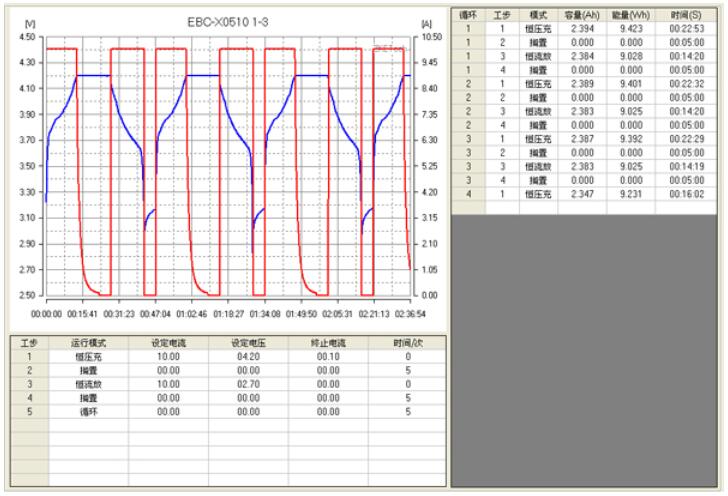Click the chart title EBC-X0510 1-3
Viewport: 728px width, 496px height.
228,21
